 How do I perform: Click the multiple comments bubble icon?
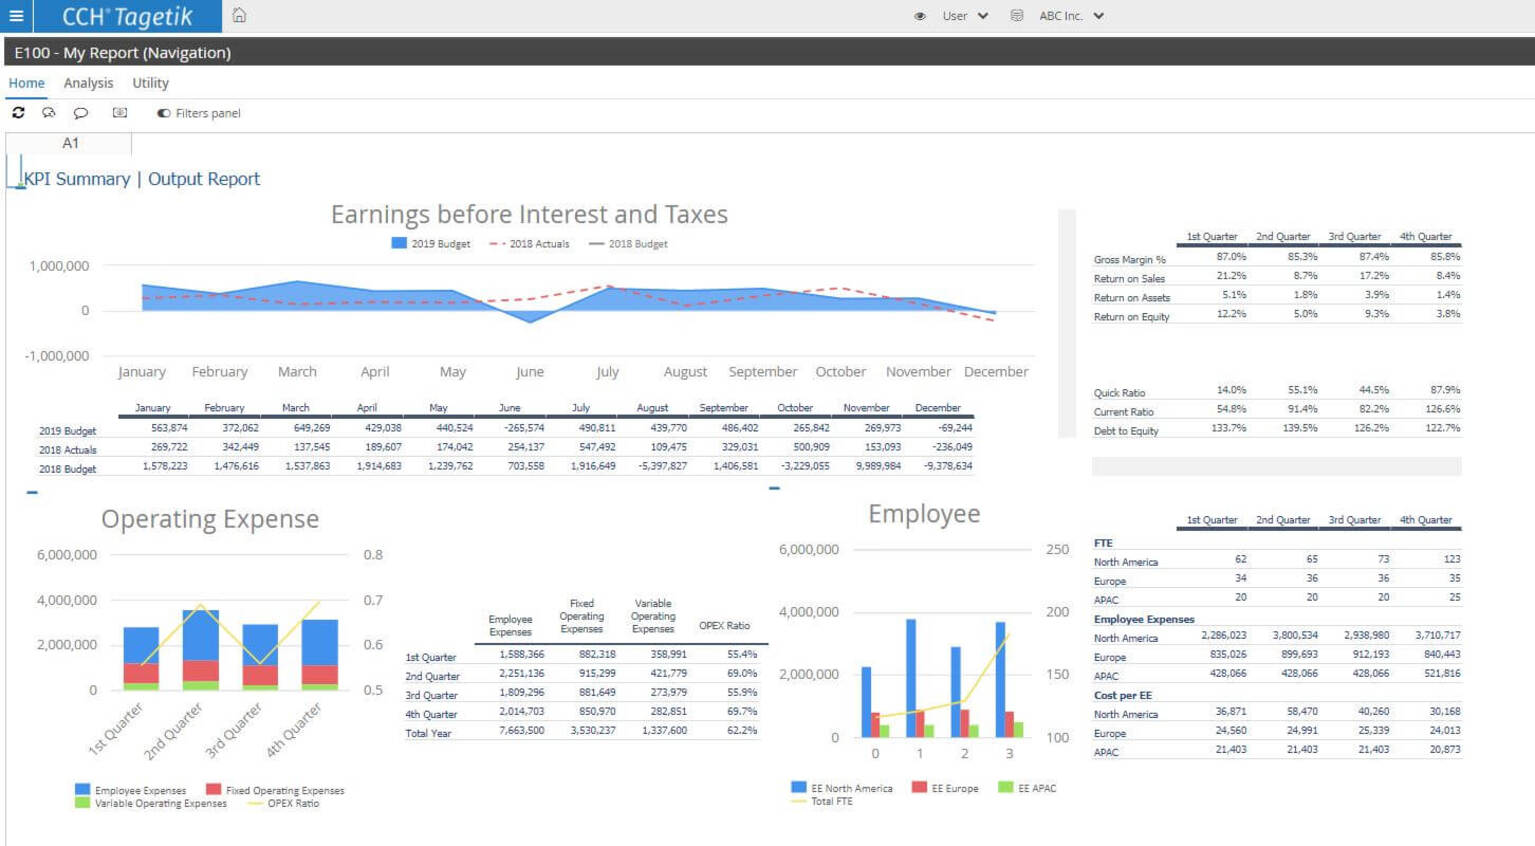(49, 113)
